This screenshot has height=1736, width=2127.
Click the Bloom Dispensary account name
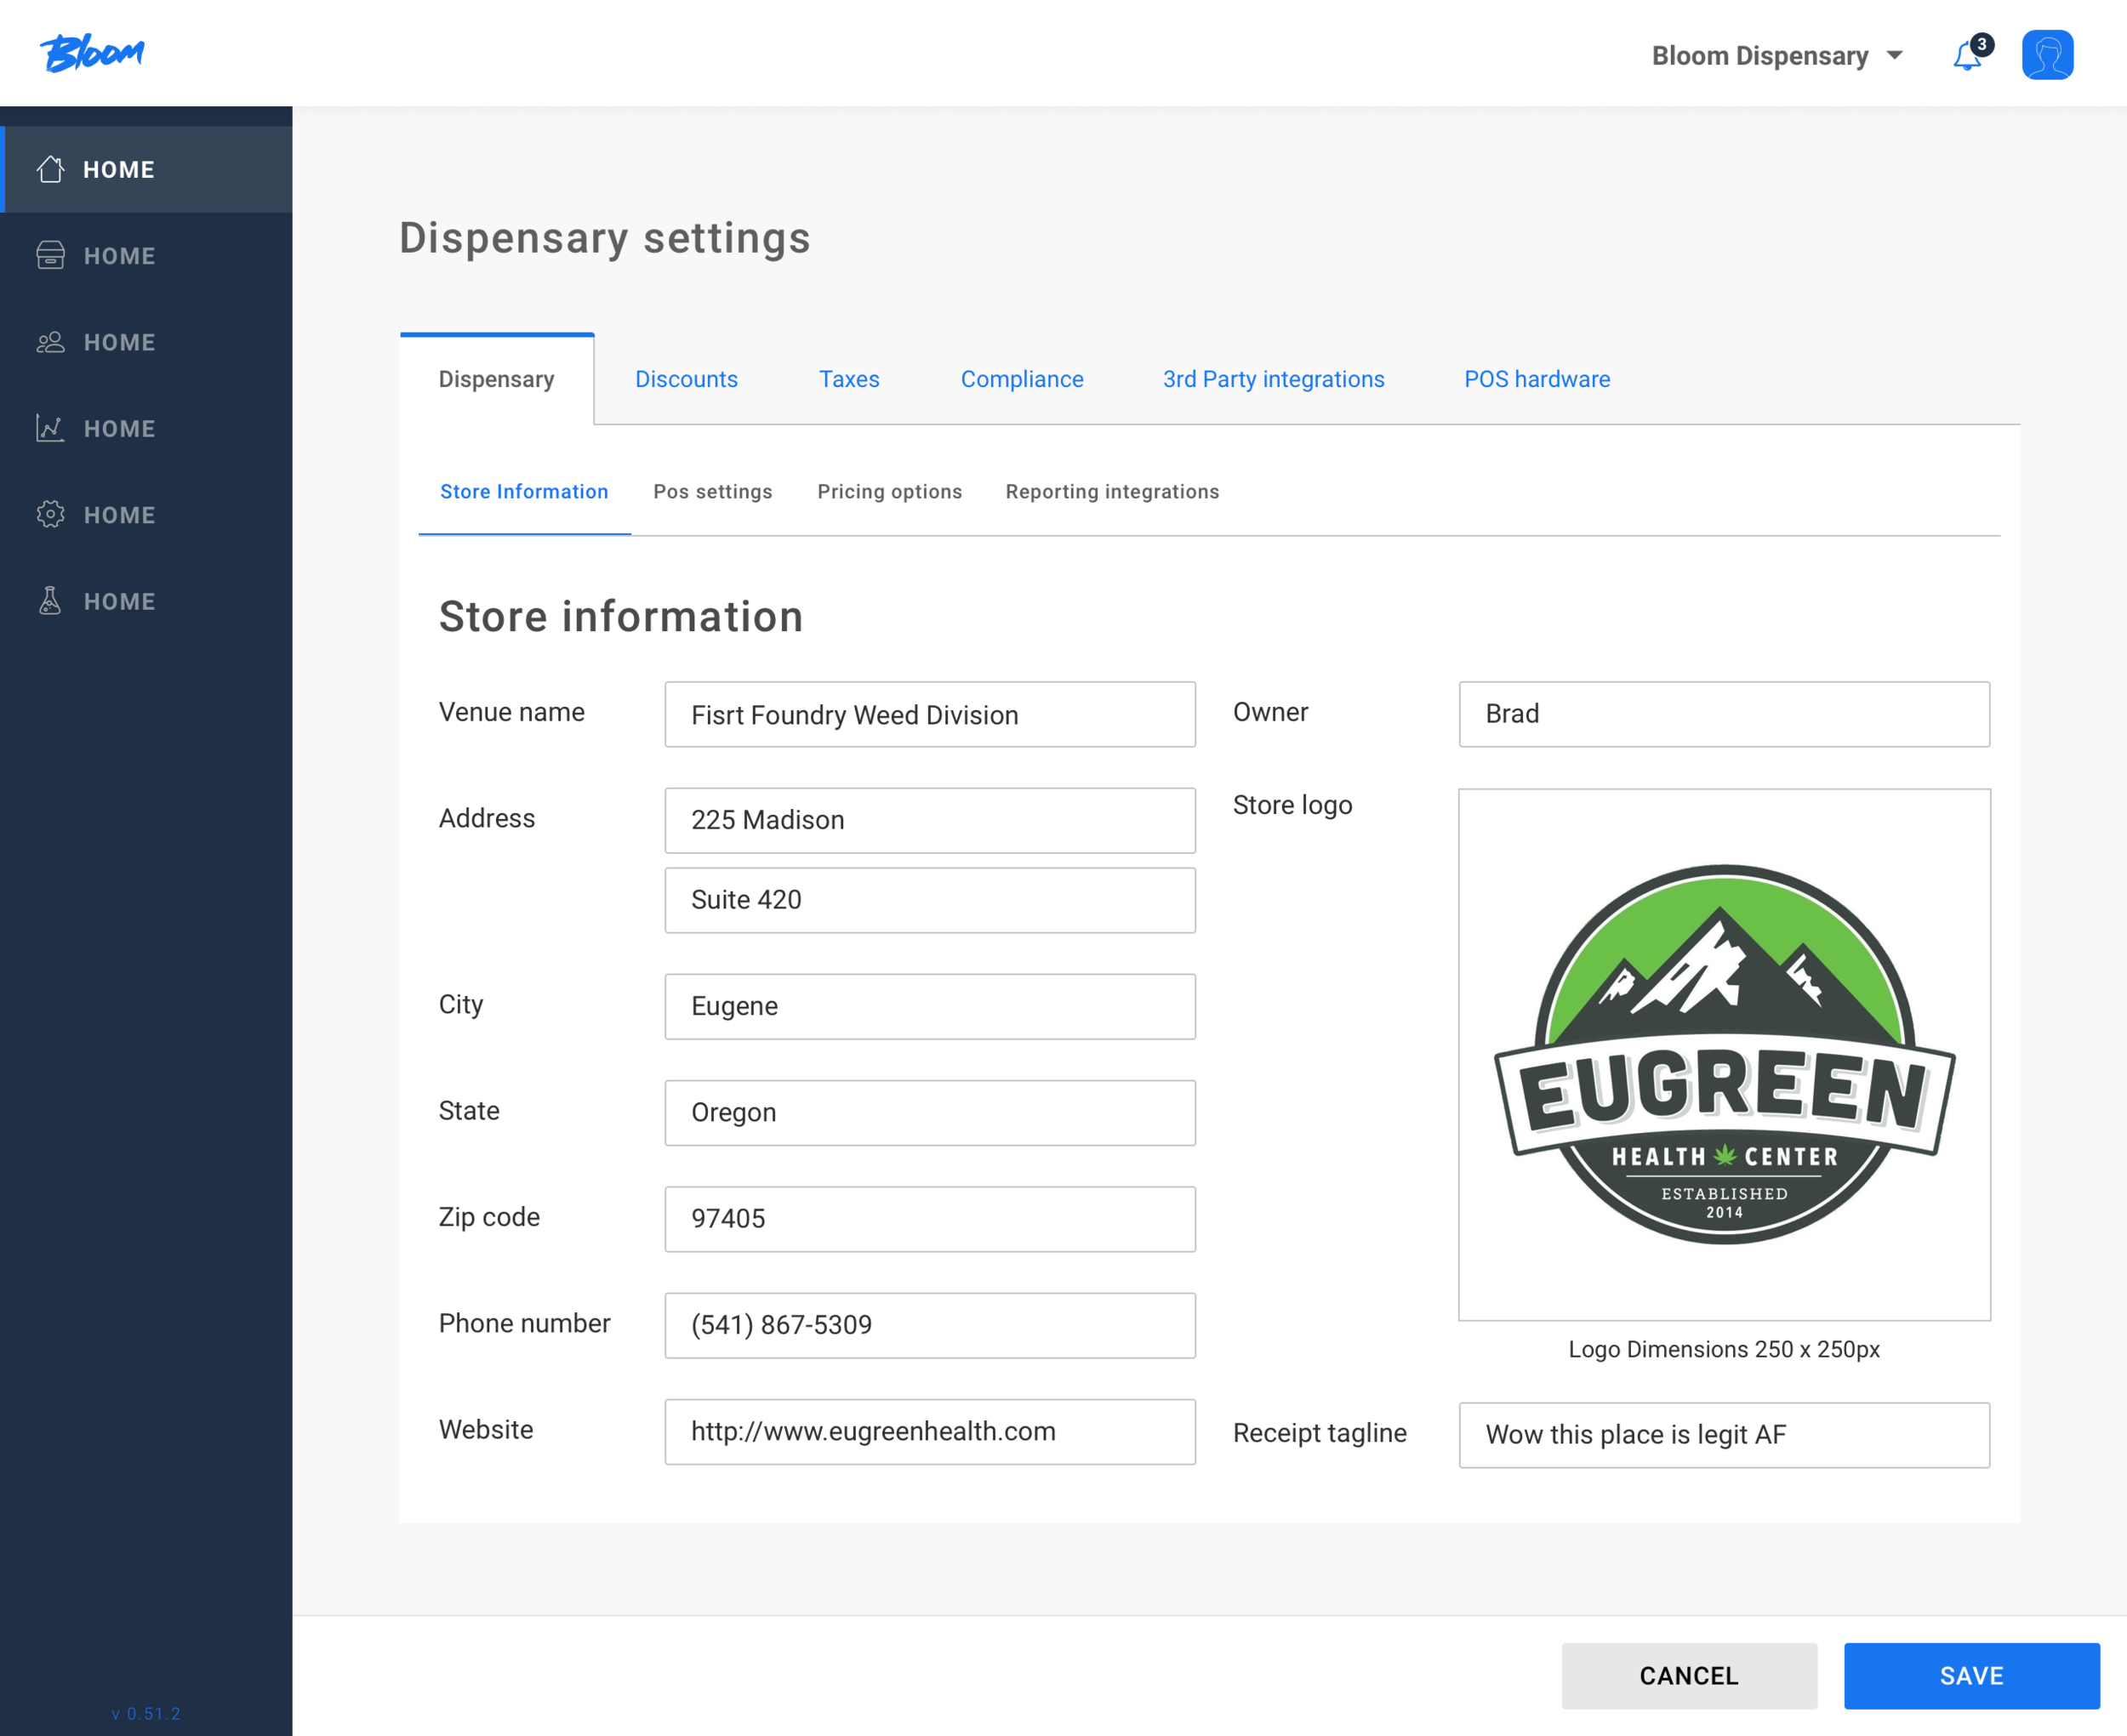(1759, 56)
